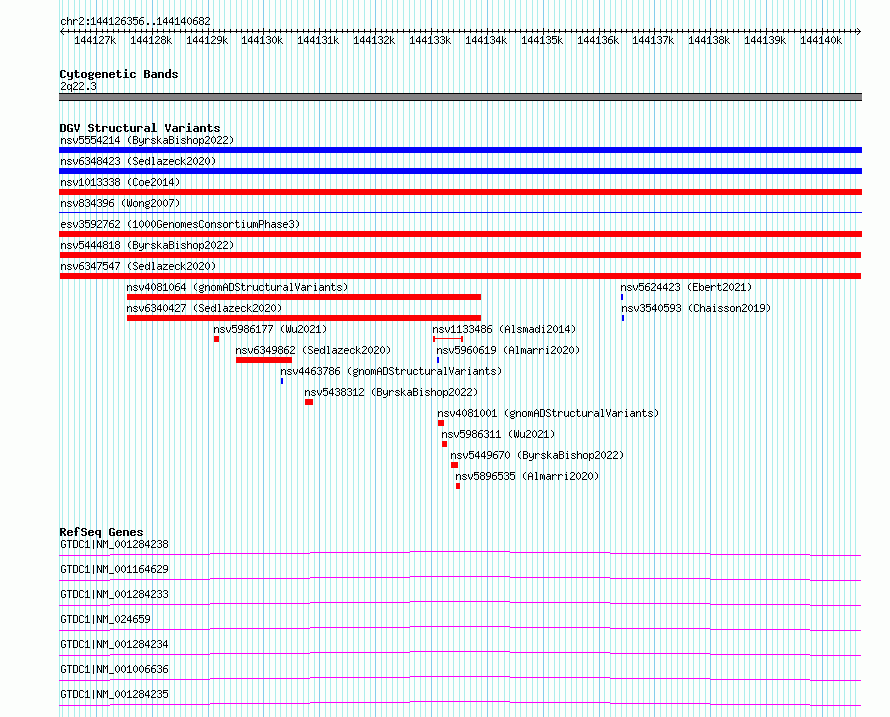This screenshot has width=890, height=717.
Task: Open nsv5438312 (ByrskaBishop2022) label
Action: (391, 392)
